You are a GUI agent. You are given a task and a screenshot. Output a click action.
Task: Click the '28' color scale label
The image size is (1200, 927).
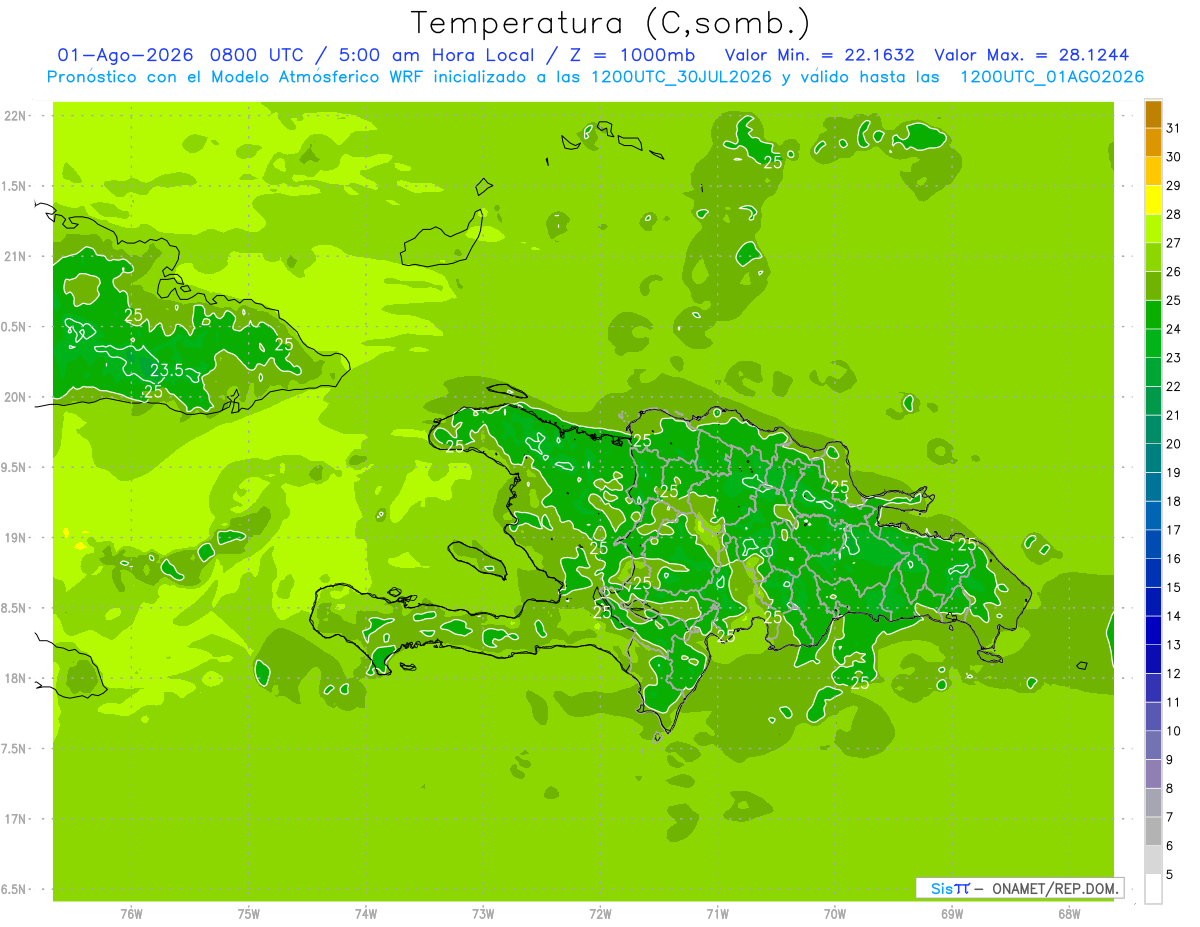[x=1173, y=214]
